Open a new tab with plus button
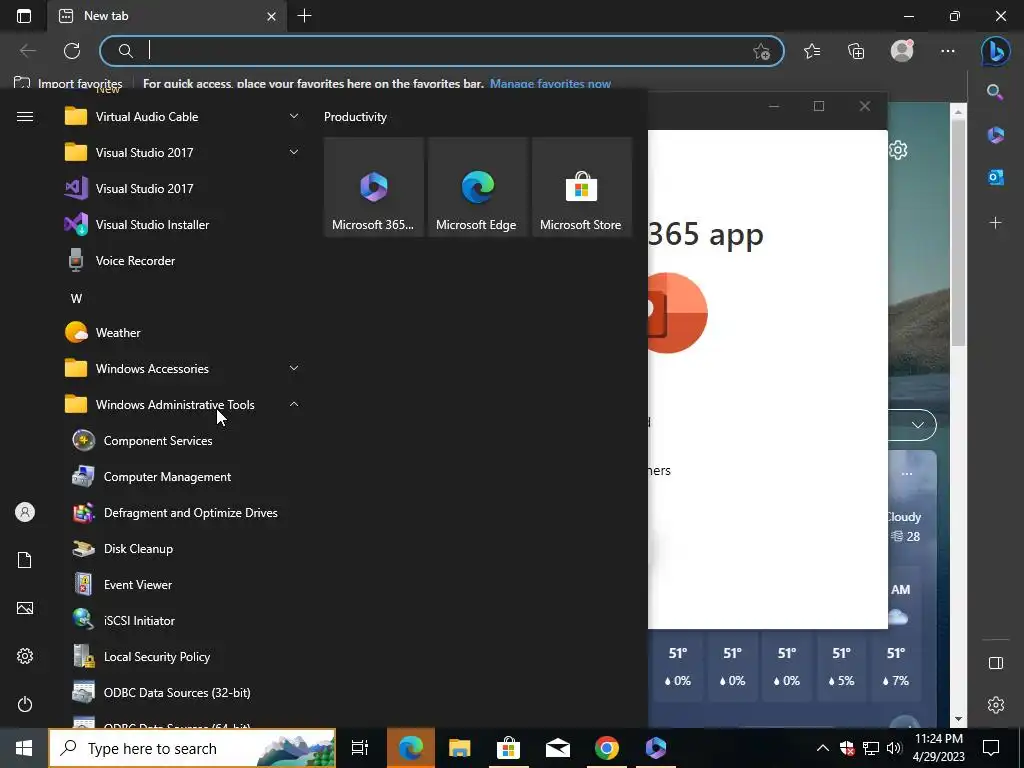The image size is (1024, 768). coord(304,16)
